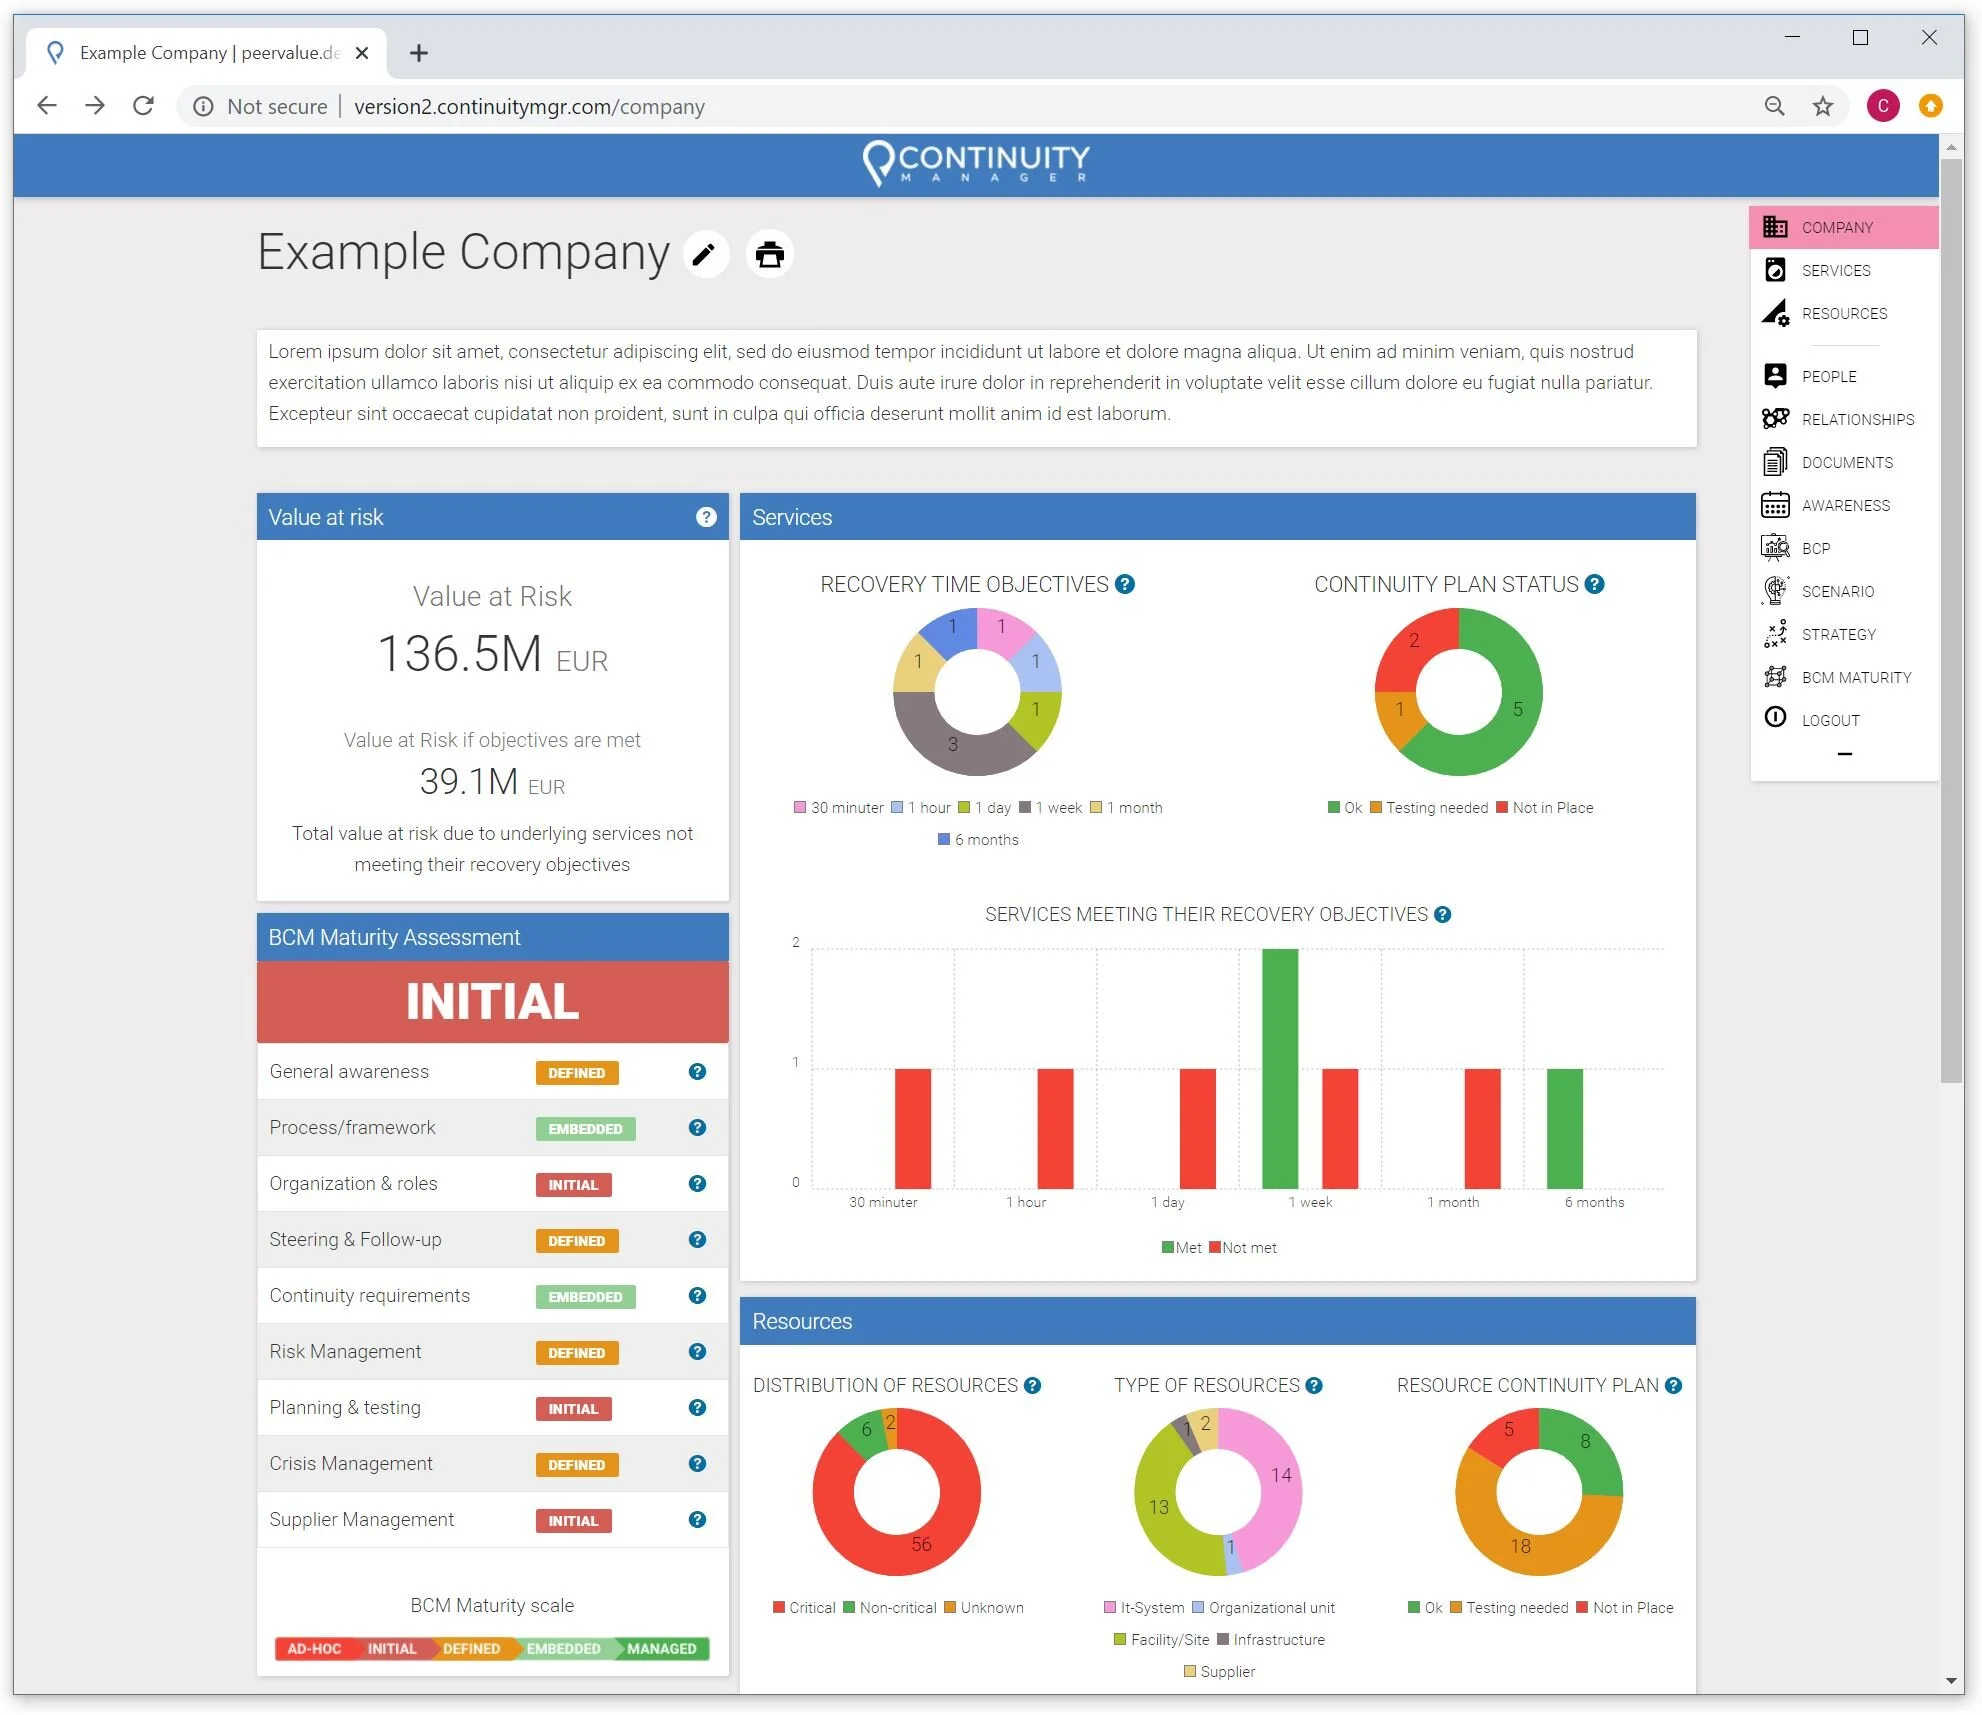1982x1715 pixels.
Task: Toggle the '6 months' legend entry in RTO chart
Action: pyautogui.click(x=978, y=840)
